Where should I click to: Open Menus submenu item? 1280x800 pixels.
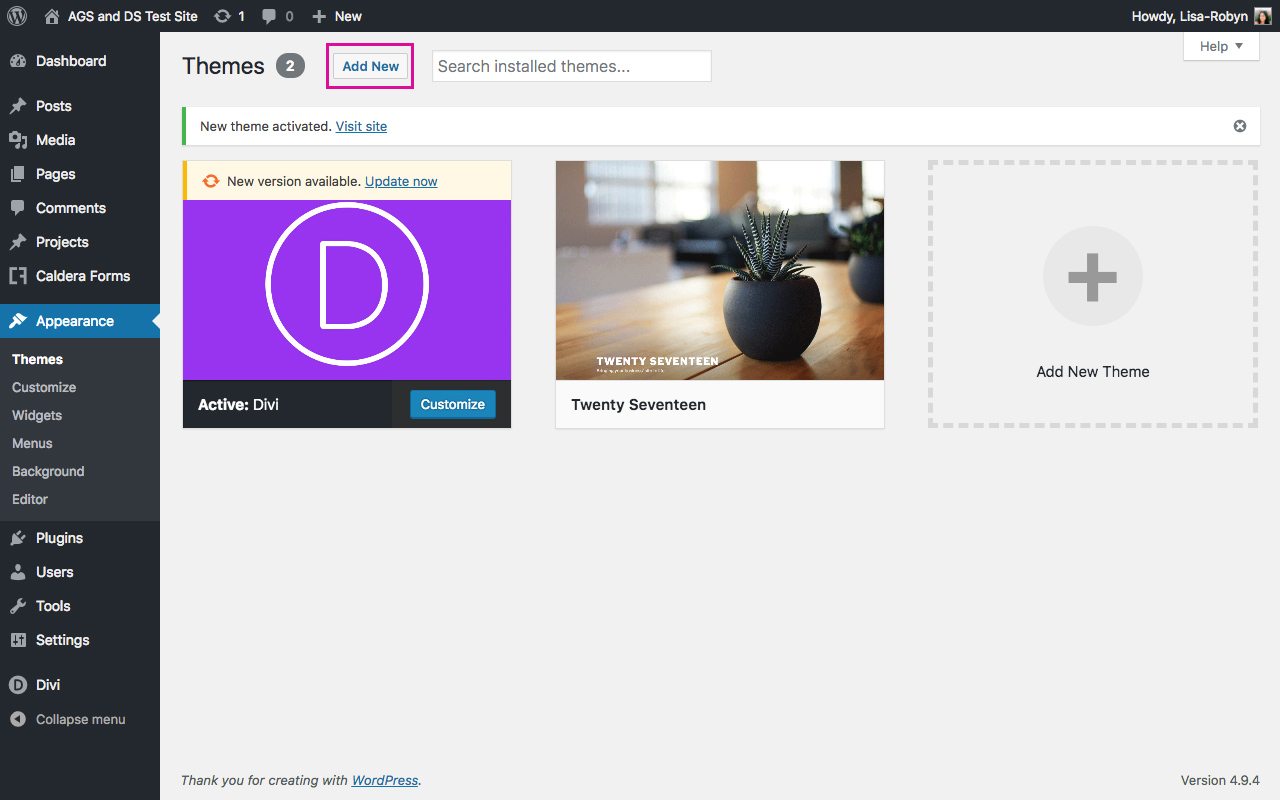(x=32, y=443)
